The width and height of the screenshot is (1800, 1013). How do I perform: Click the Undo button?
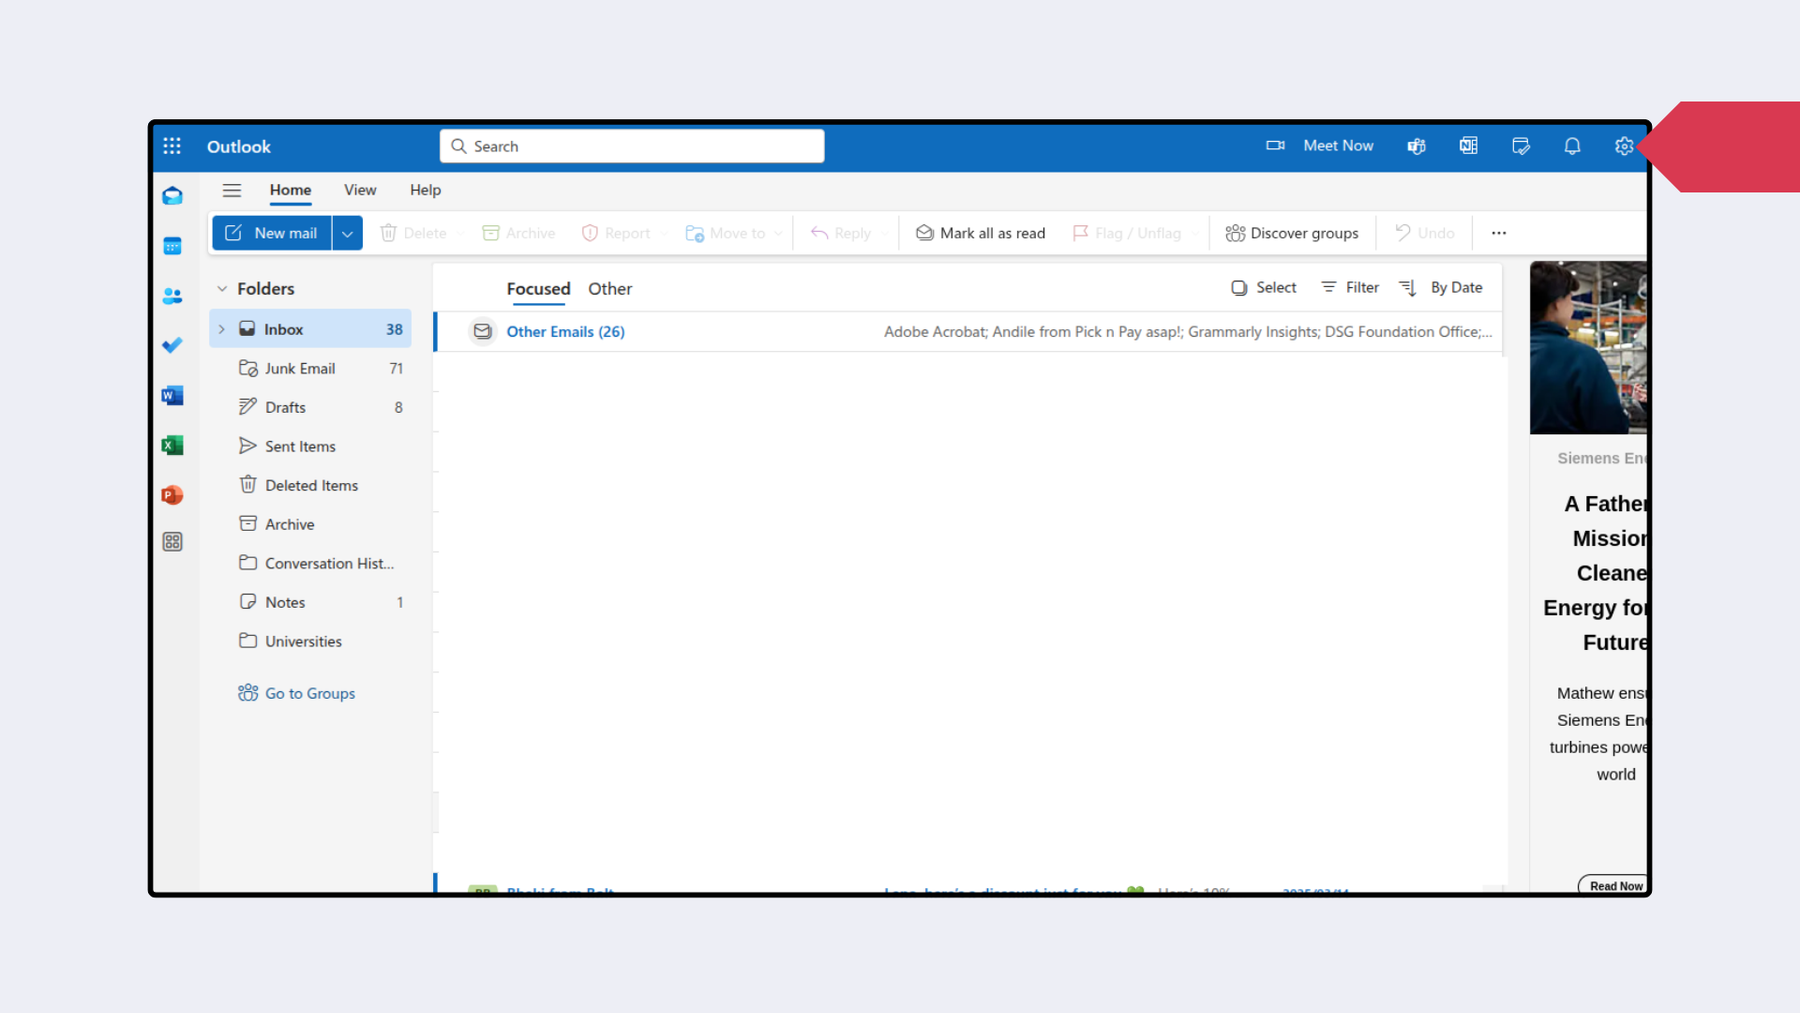[1425, 233]
